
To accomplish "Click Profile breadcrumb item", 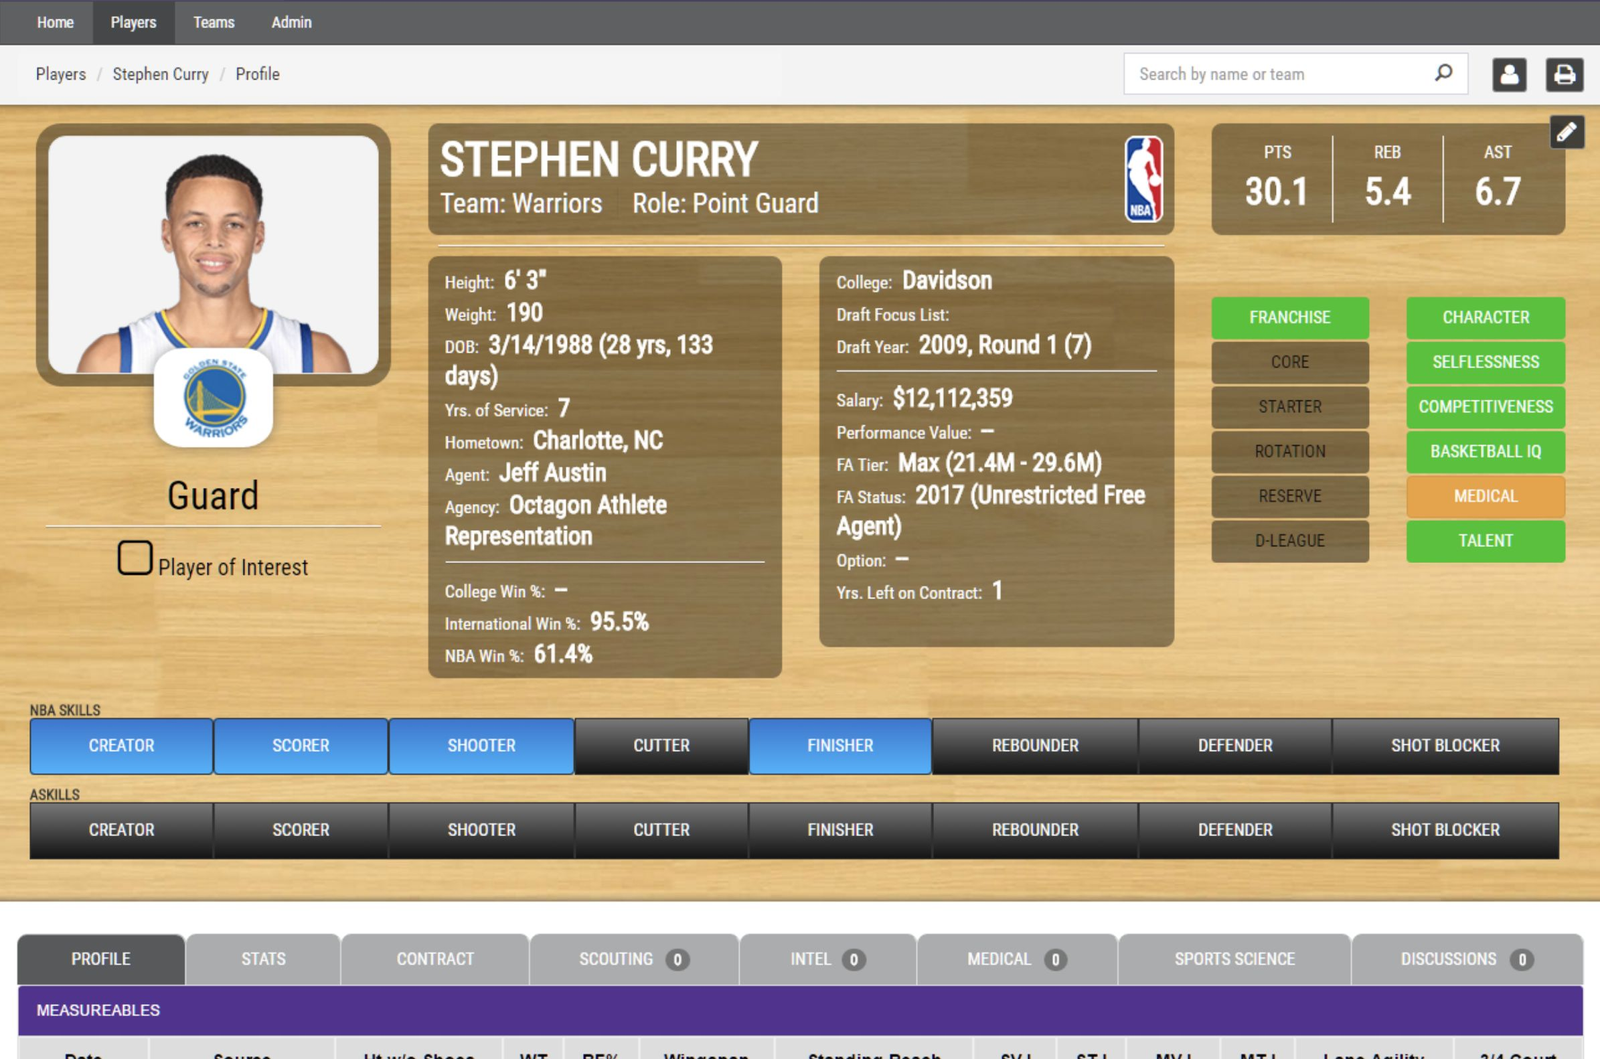I will [x=257, y=74].
